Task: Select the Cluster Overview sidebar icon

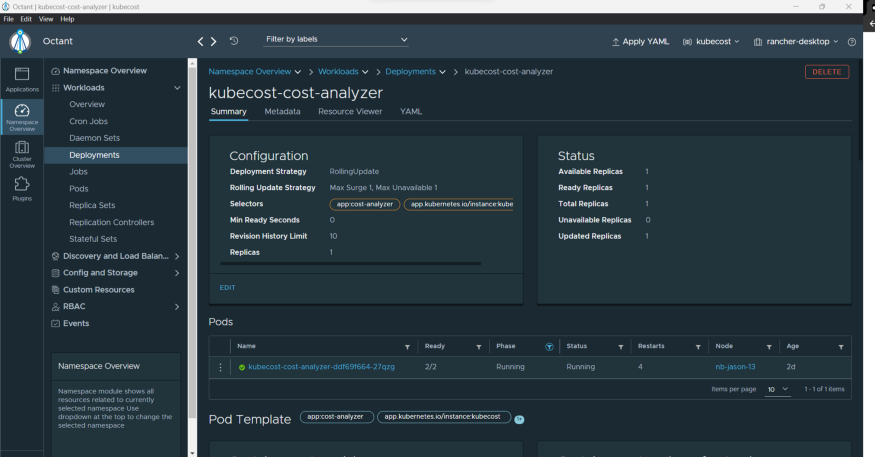Action: point(21,152)
